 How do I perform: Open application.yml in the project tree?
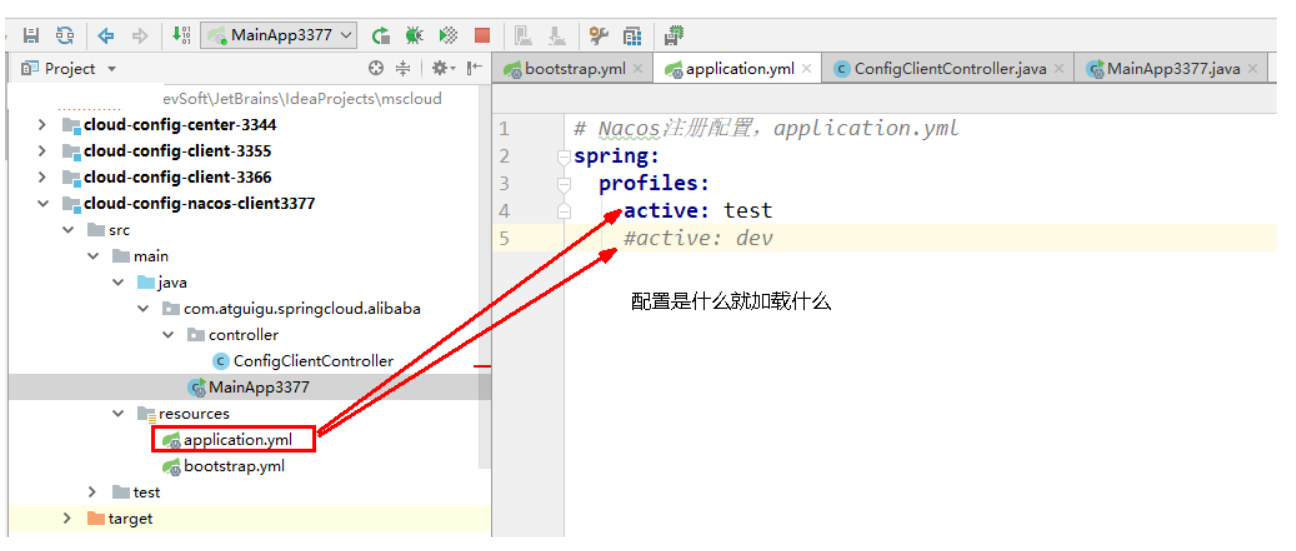(237, 439)
